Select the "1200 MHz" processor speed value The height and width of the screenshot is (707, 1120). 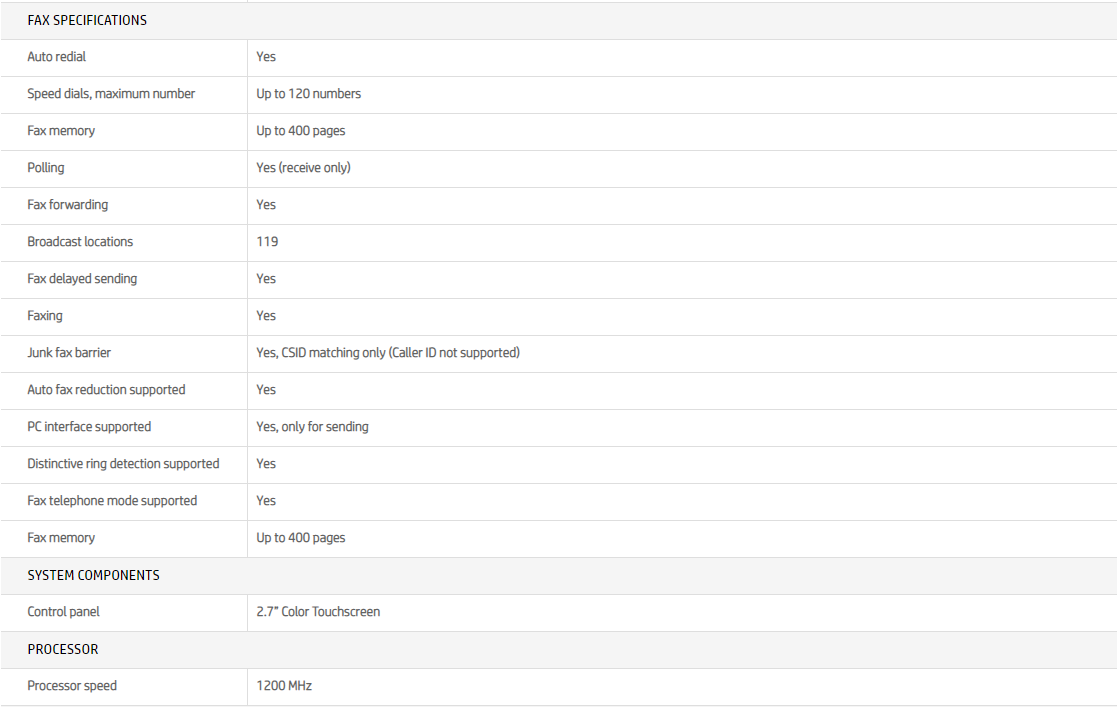pos(284,686)
